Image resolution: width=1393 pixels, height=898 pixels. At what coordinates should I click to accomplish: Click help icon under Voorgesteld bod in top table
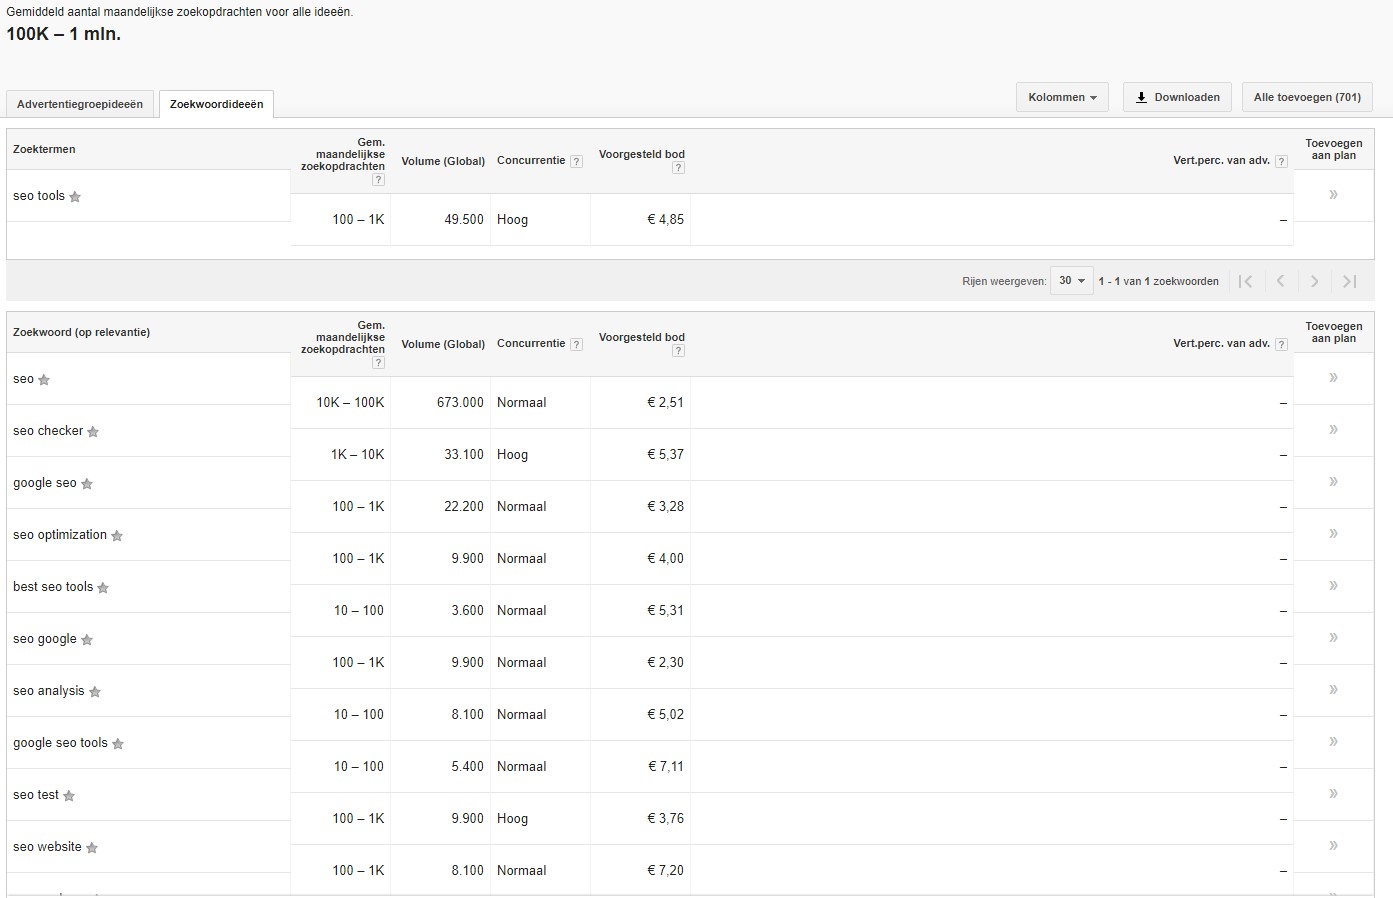tap(678, 168)
